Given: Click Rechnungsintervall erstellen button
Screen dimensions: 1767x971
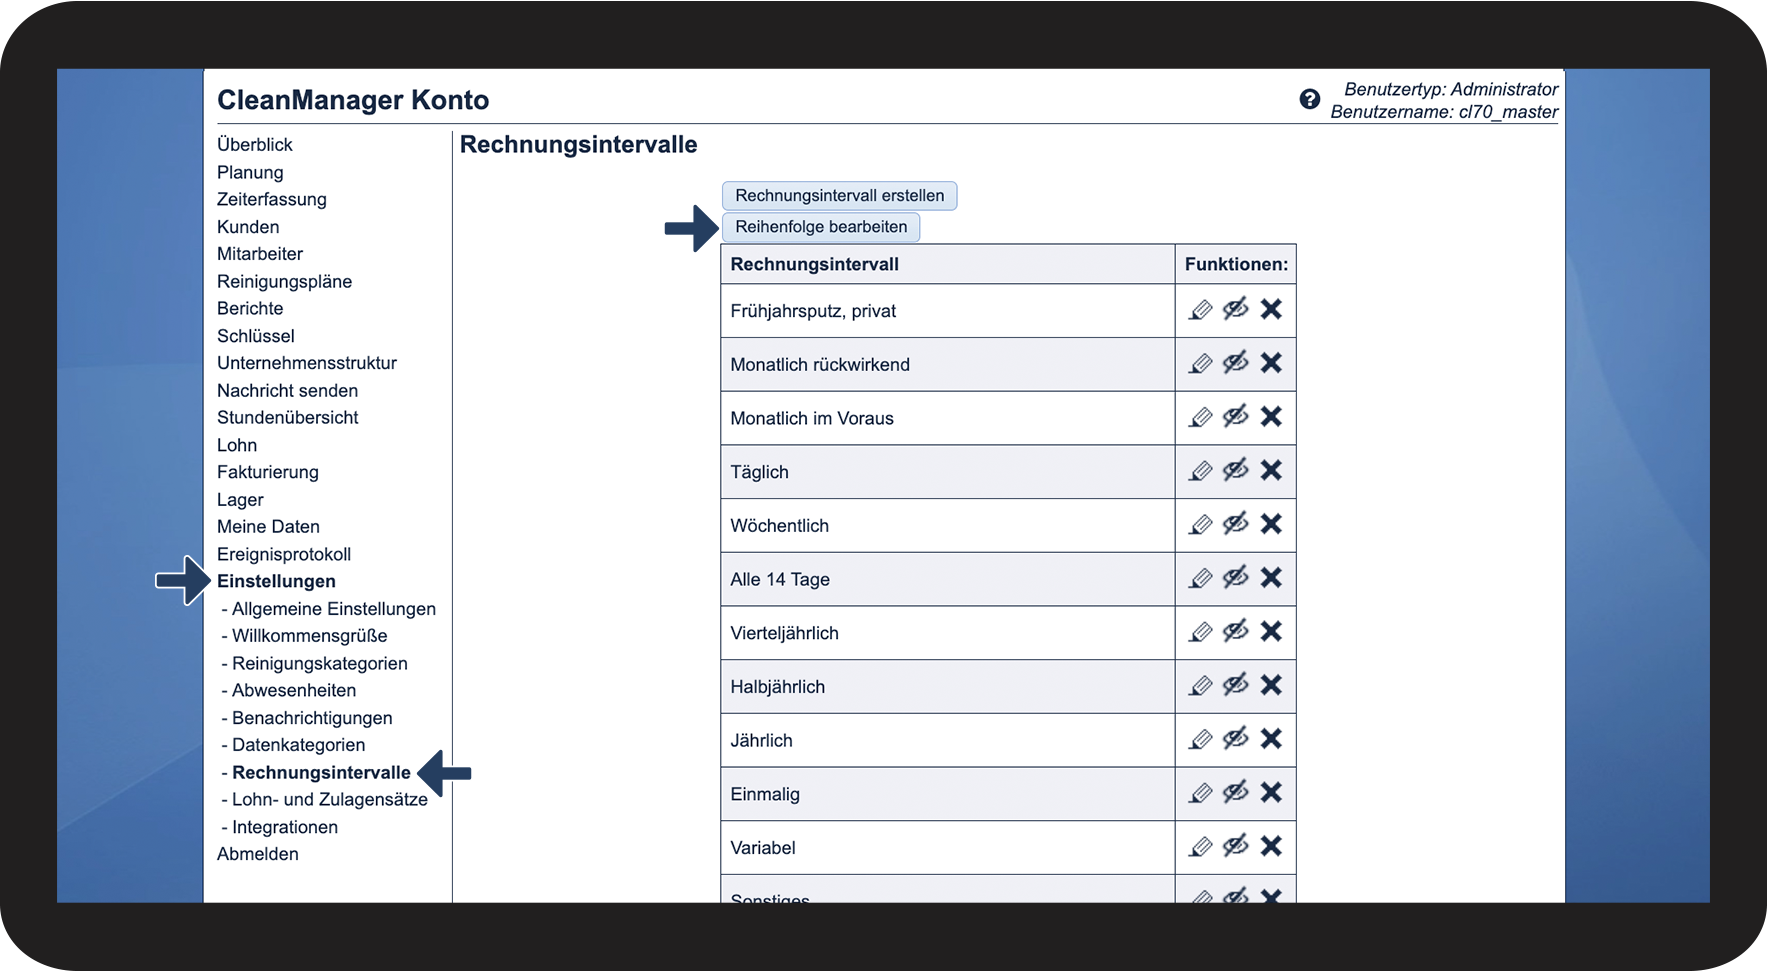Looking at the screenshot, I should tap(839, 196).
